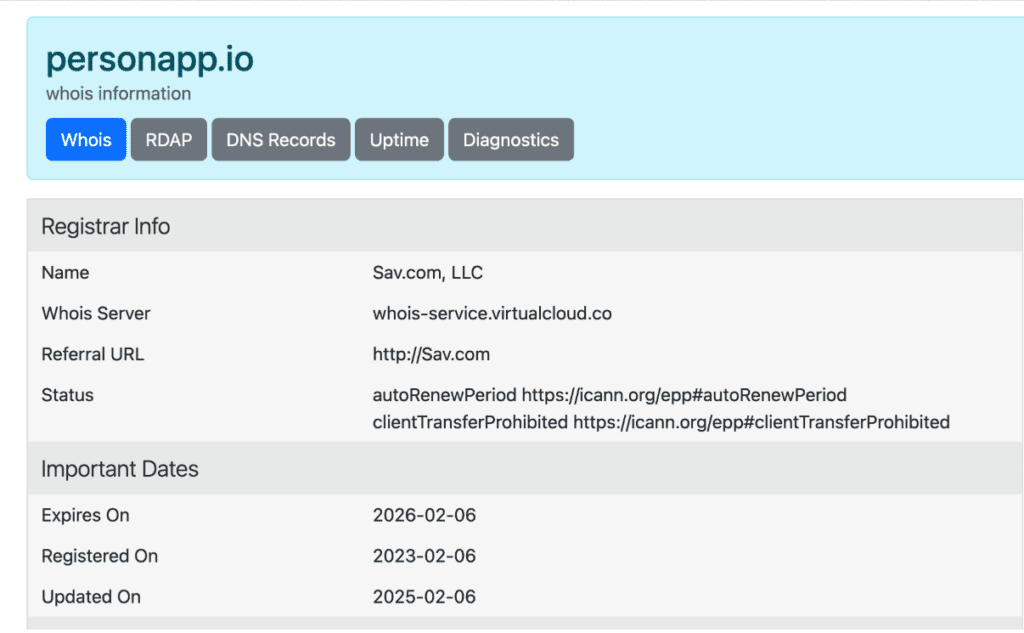Select the updated date 2025-02-06
The width and height of the screenshot is (1024, 633).
424,597
